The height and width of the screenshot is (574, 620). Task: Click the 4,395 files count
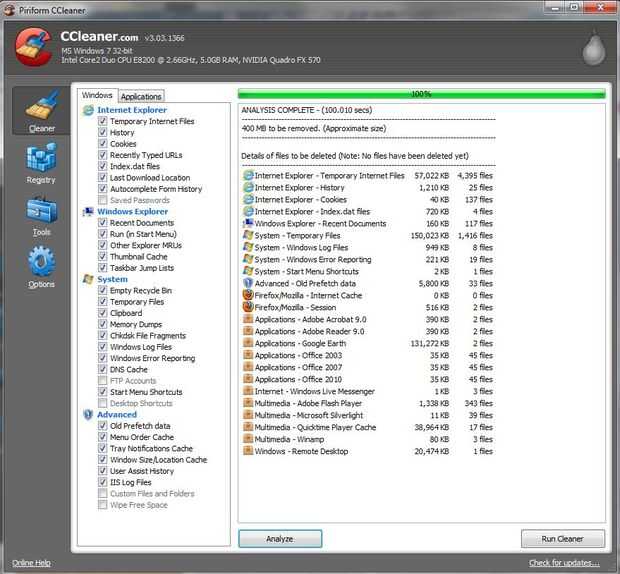[475, 176]
